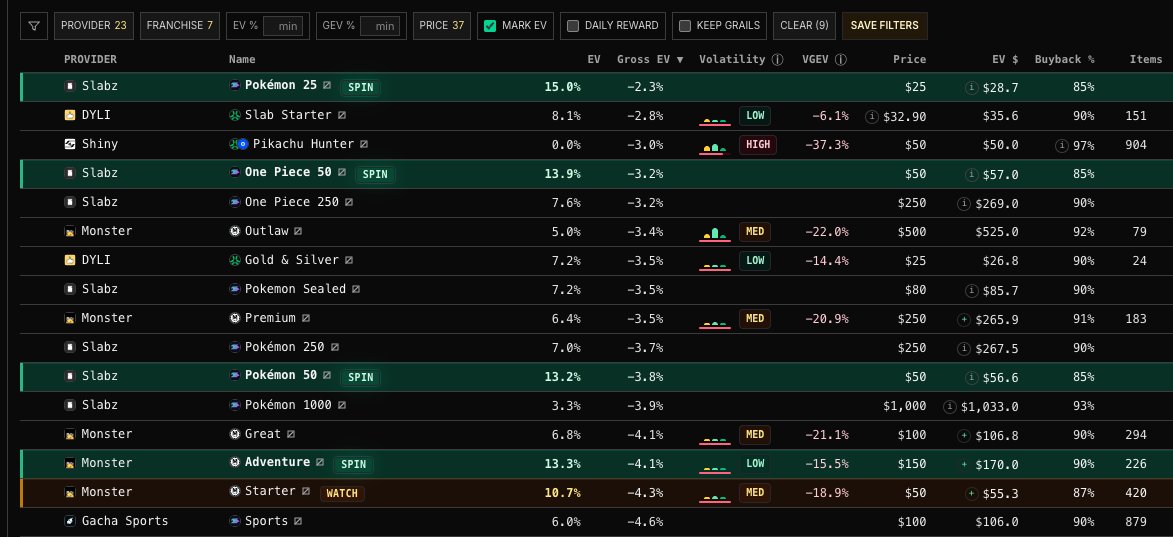Click the edit icon beside Pikachu Hunter
The height and width of the screenshot is (537, 1173).
pyautogui.click(x=364, y=144)
